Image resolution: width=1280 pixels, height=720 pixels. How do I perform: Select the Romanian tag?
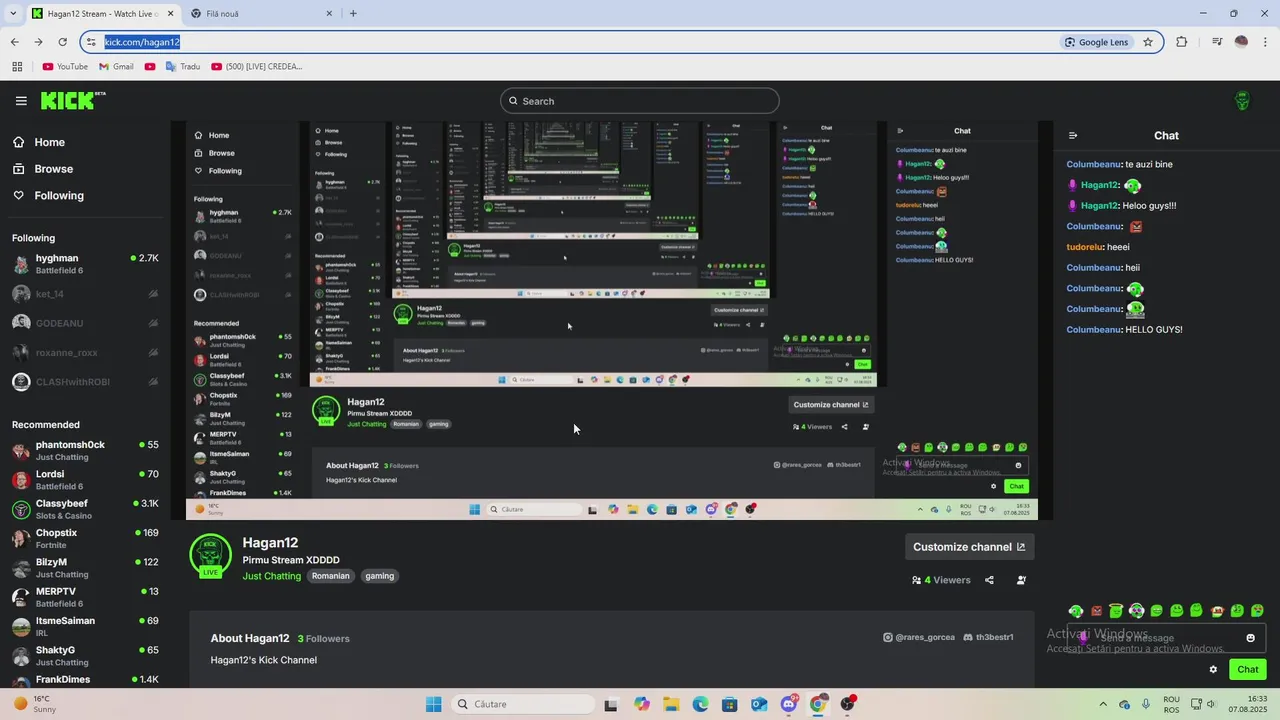coord(331,576)
